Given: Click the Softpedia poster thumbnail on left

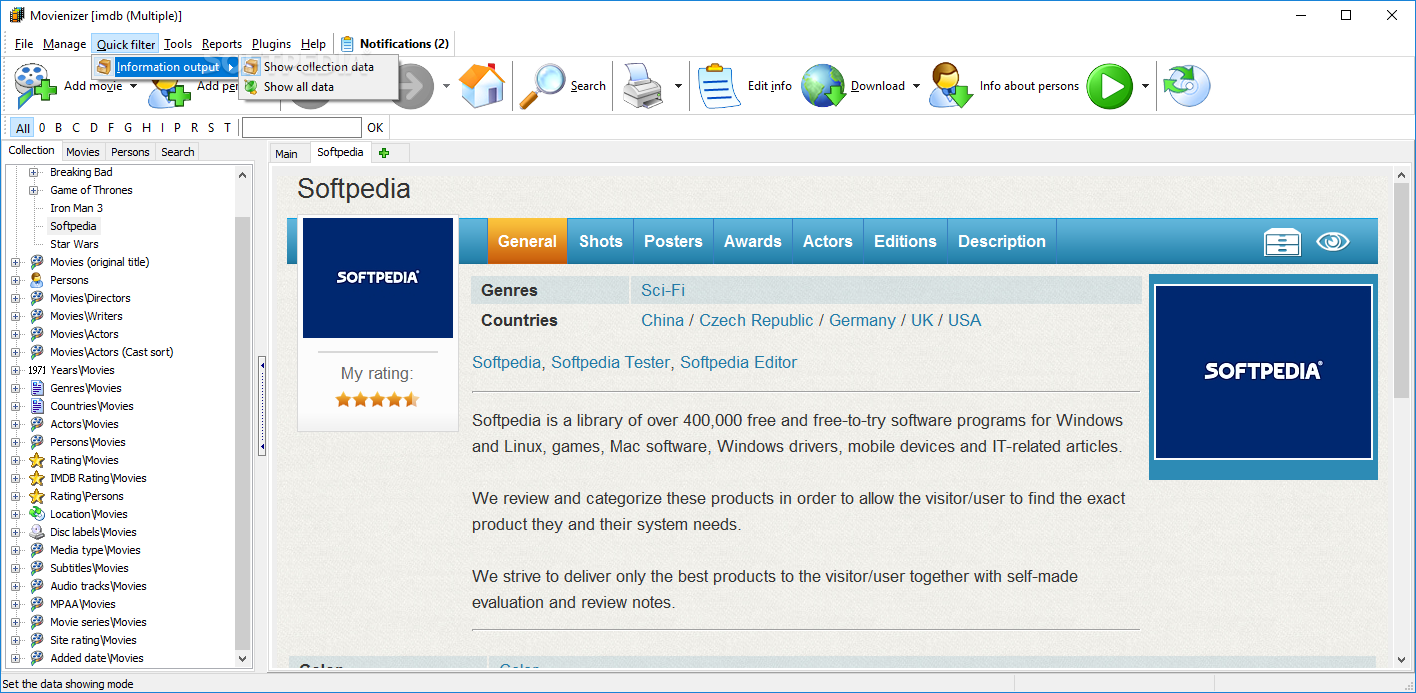Looking at the screenshot, I should point(378,278).
